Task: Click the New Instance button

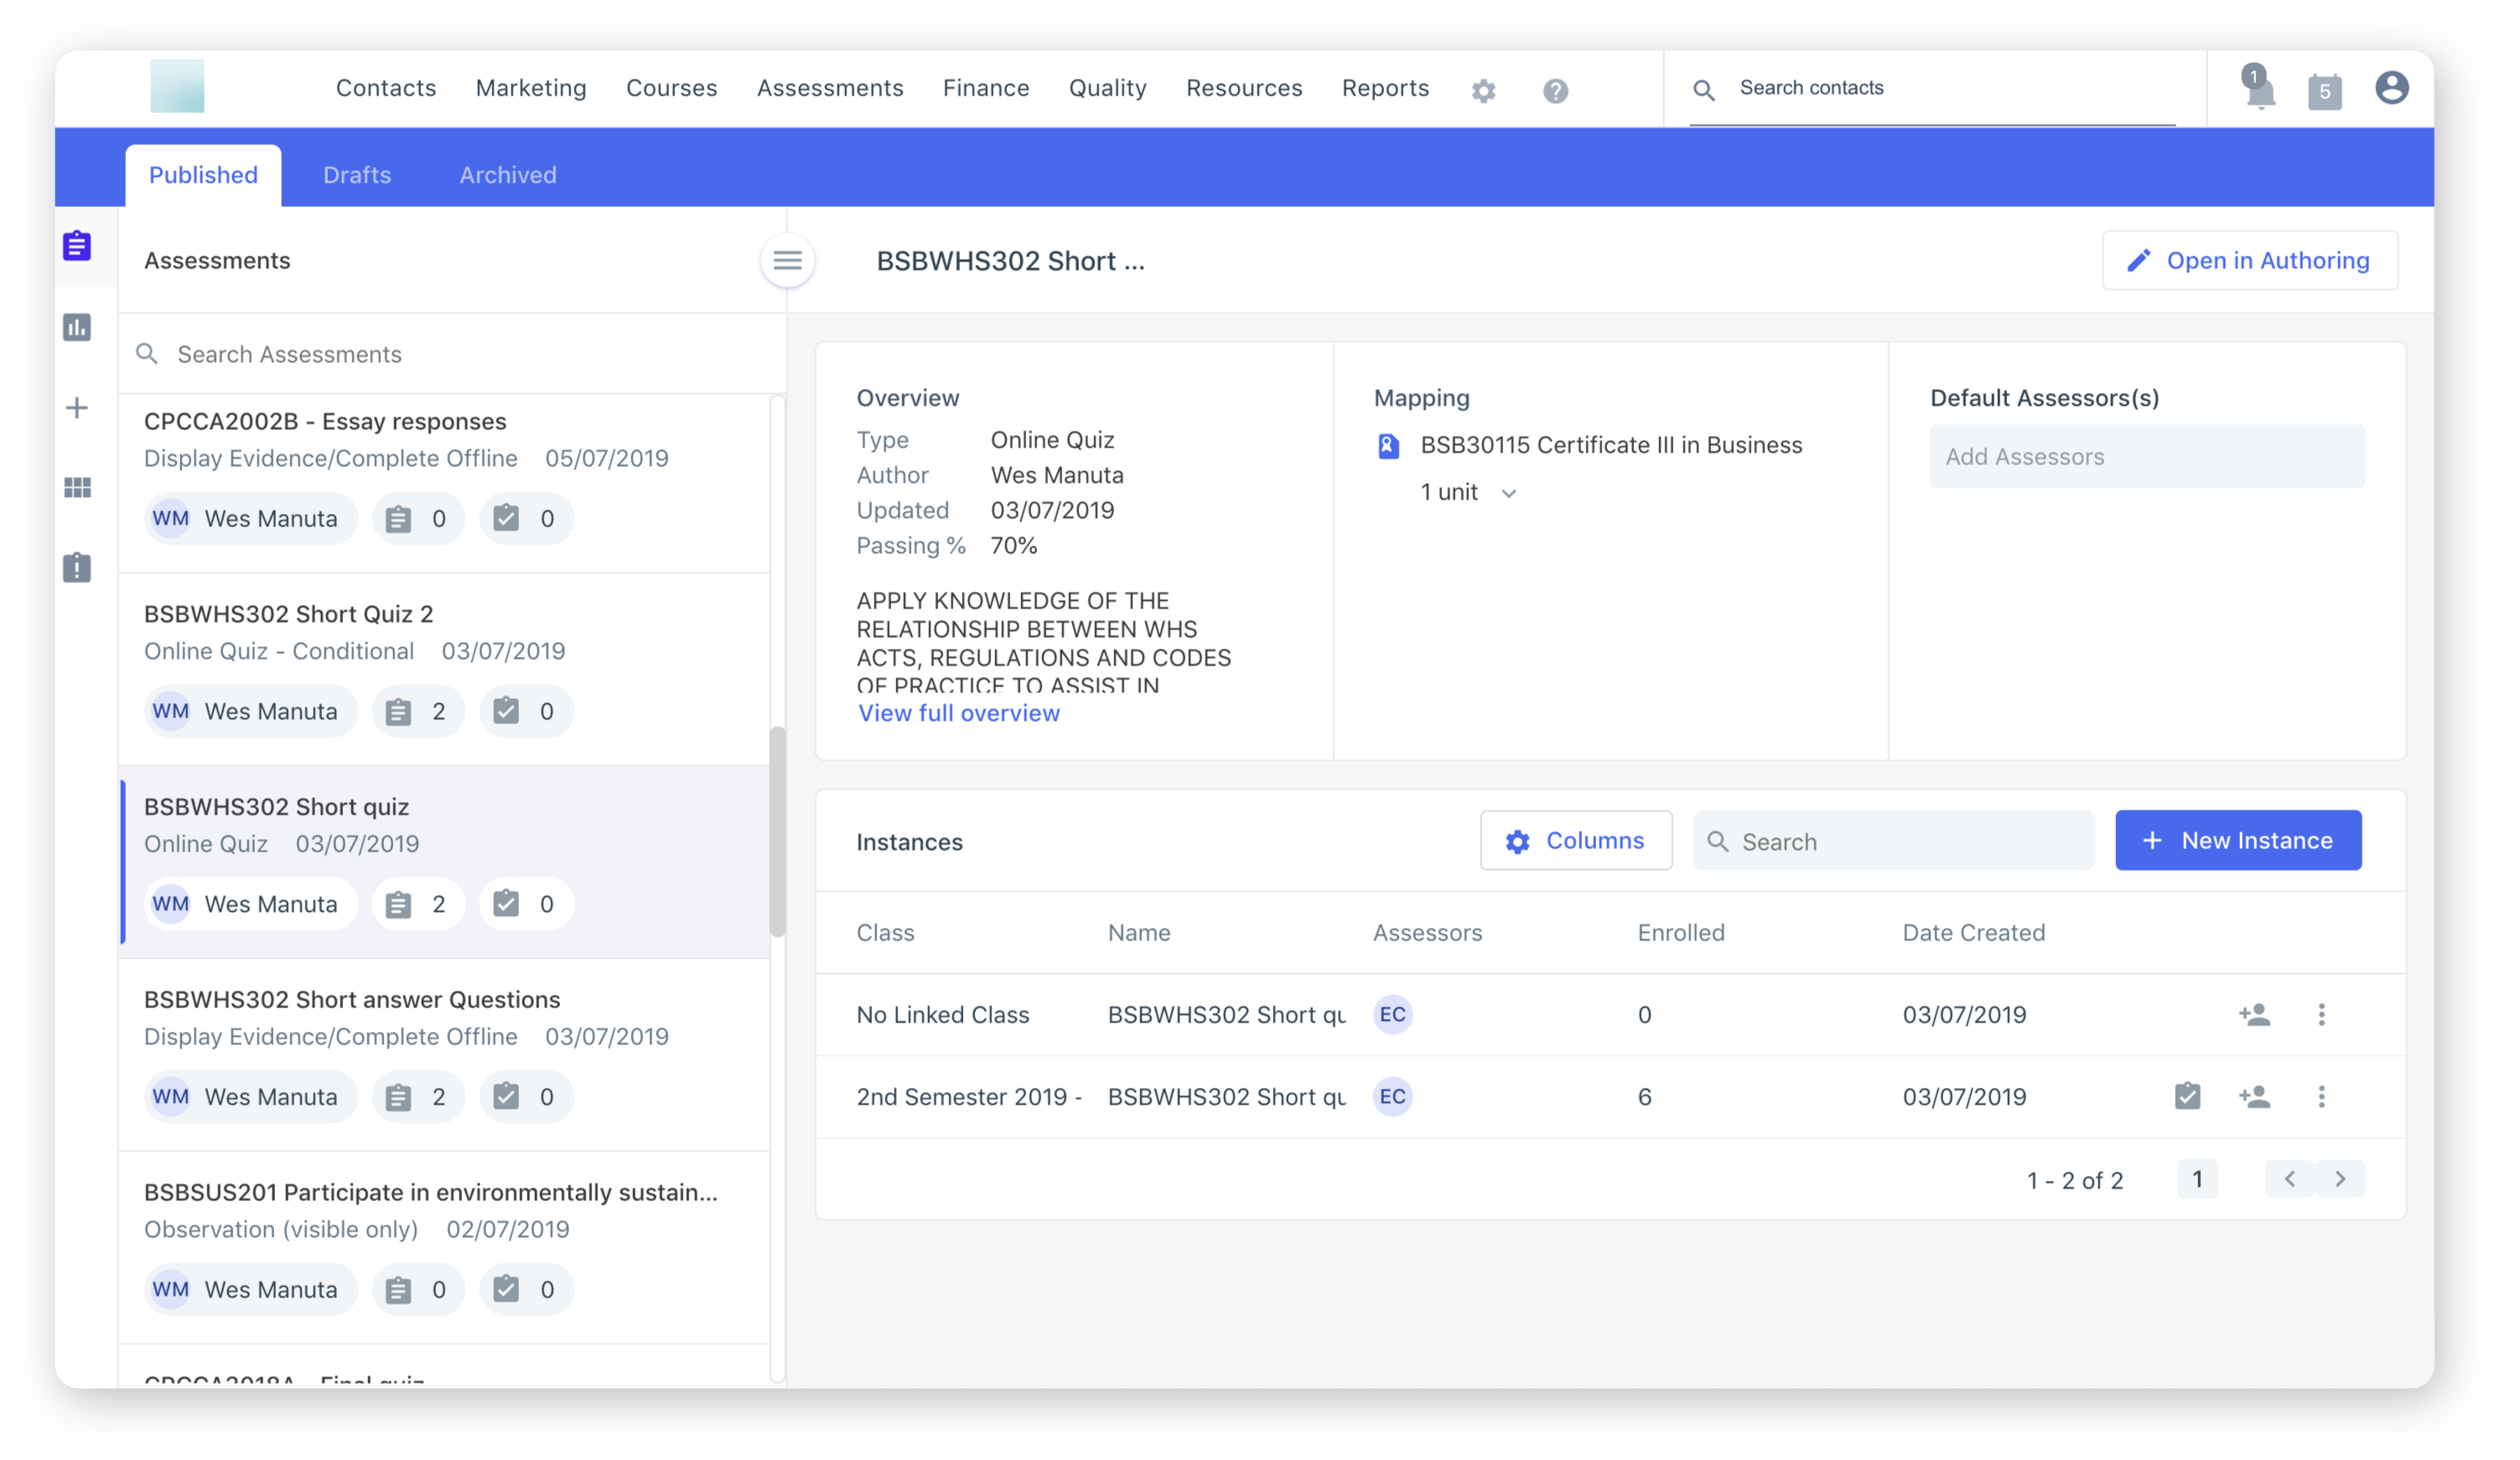Action: click(2238, 840)
